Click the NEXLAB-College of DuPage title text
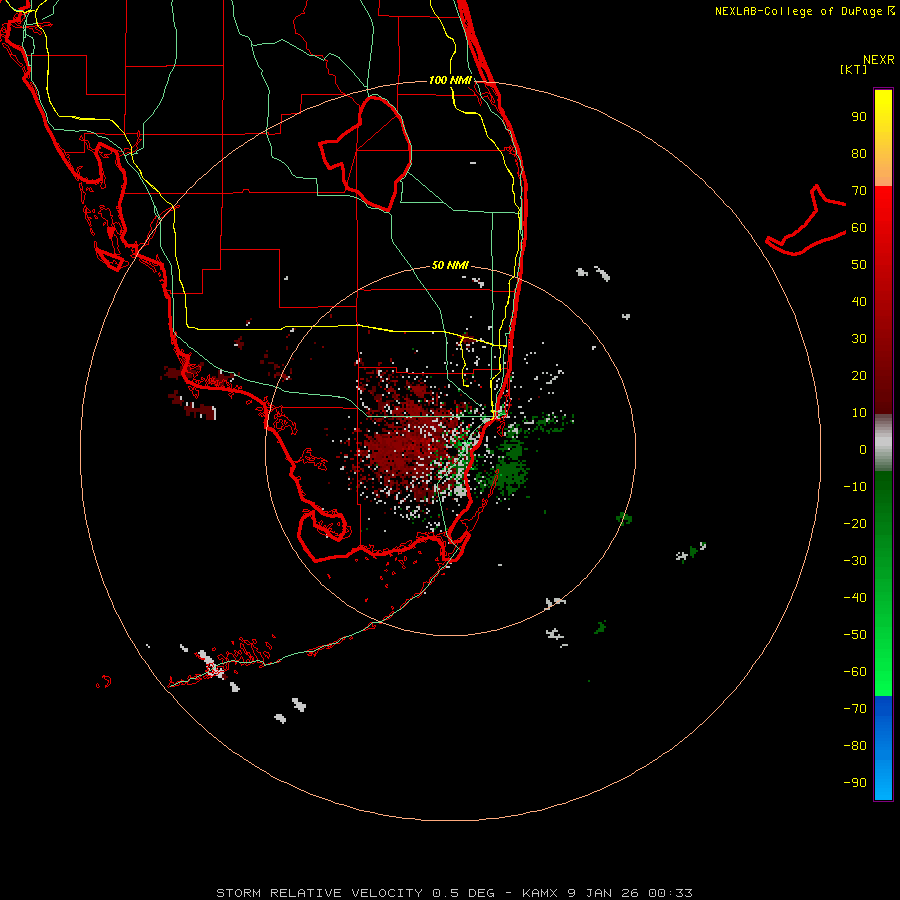Viewport: 900px width, 900px height. (804, 11)
